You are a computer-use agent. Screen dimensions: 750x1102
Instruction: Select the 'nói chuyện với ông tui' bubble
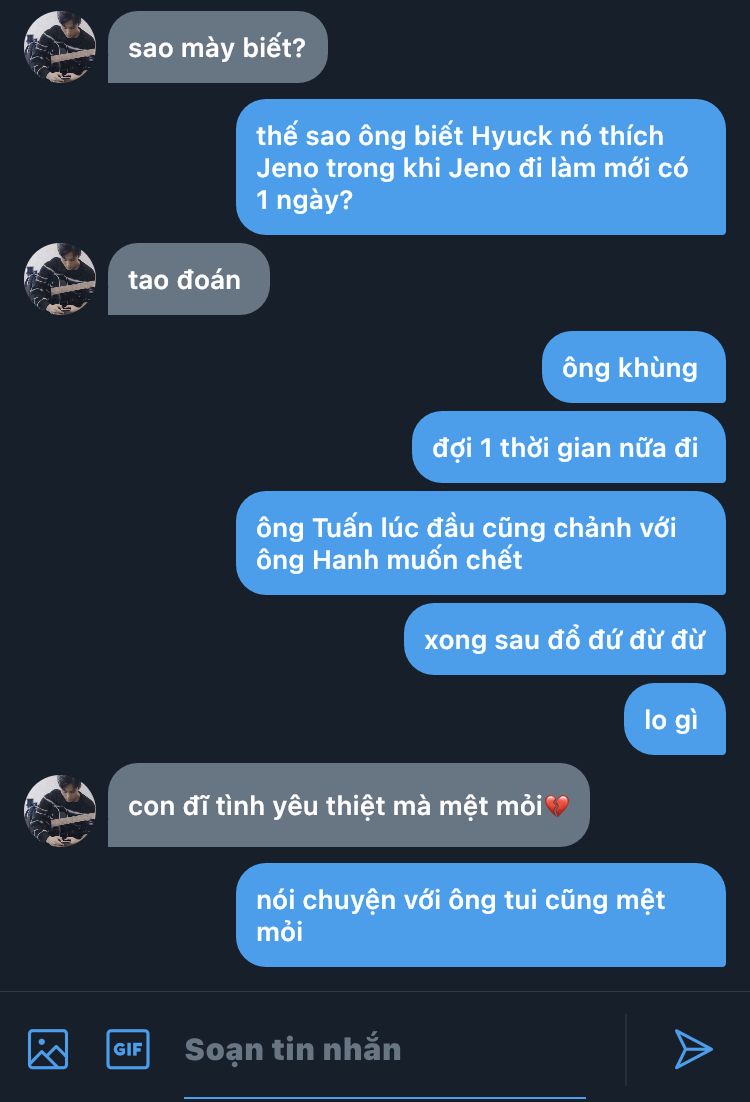tap(481, 915)
